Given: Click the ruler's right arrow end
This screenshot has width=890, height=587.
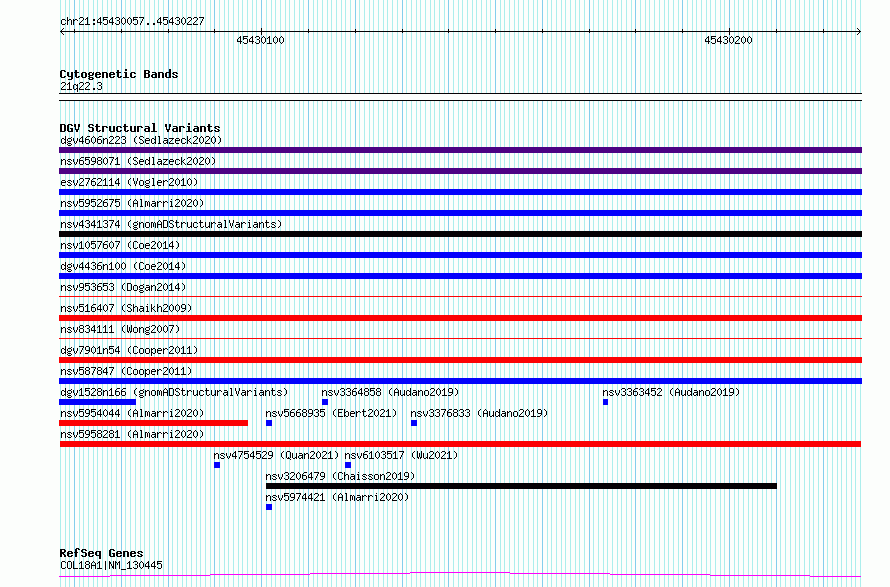Looking at the screenshot, I should tap(859, 32).
